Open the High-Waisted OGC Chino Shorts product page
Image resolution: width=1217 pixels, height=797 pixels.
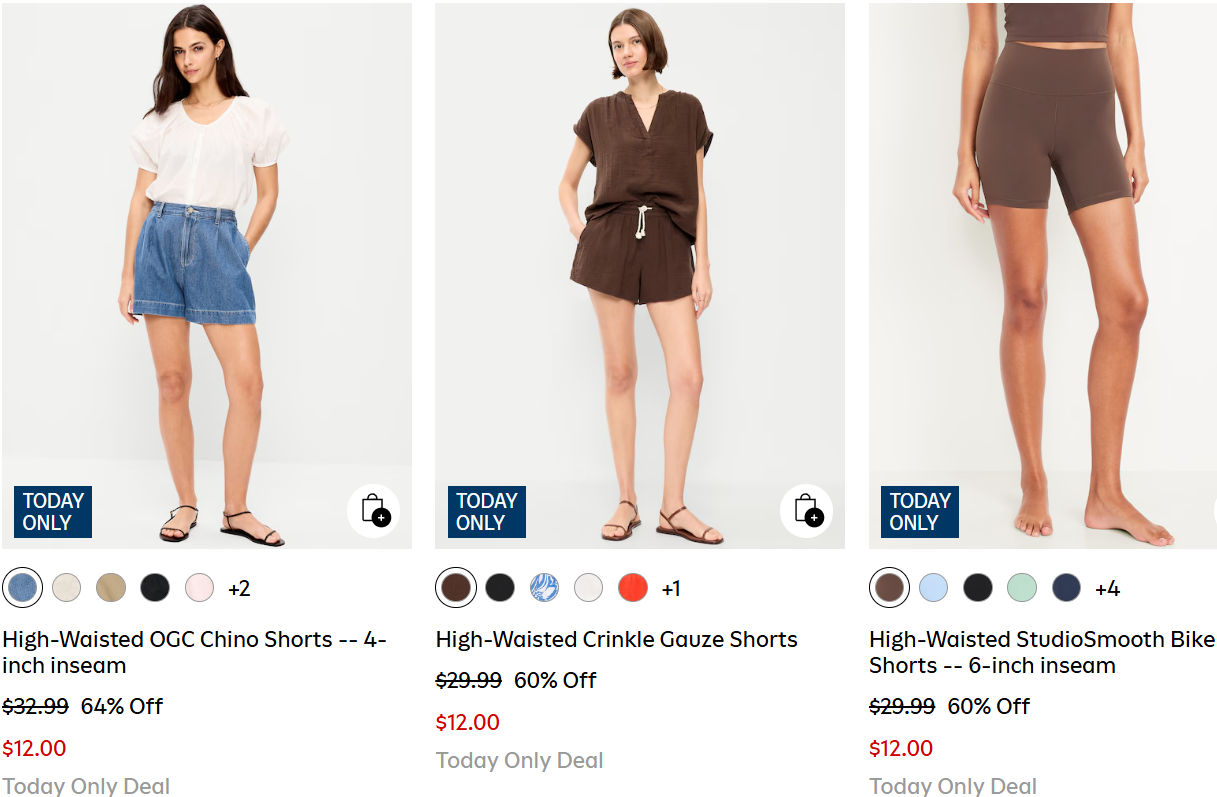(x=193, y=652)
